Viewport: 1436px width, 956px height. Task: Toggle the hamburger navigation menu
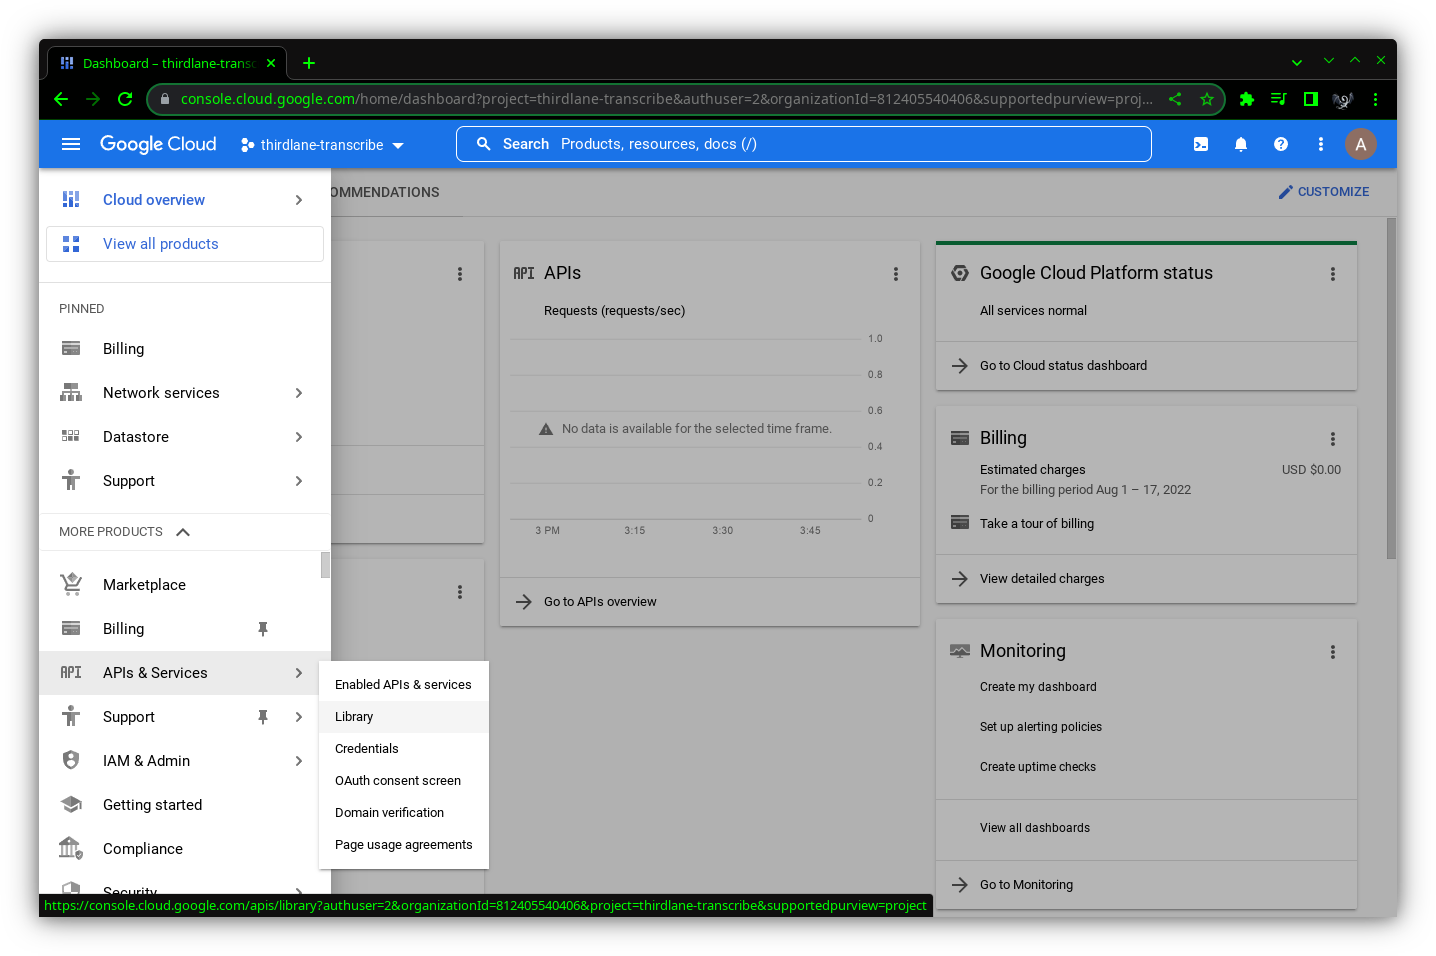click(x=71, y=144)
